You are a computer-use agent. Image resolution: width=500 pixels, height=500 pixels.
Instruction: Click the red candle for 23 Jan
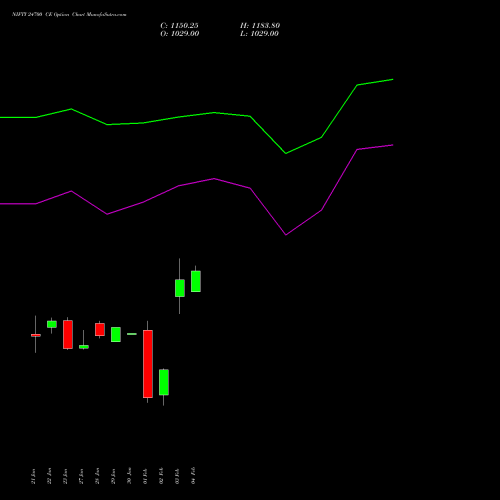(x=68, y=334)
